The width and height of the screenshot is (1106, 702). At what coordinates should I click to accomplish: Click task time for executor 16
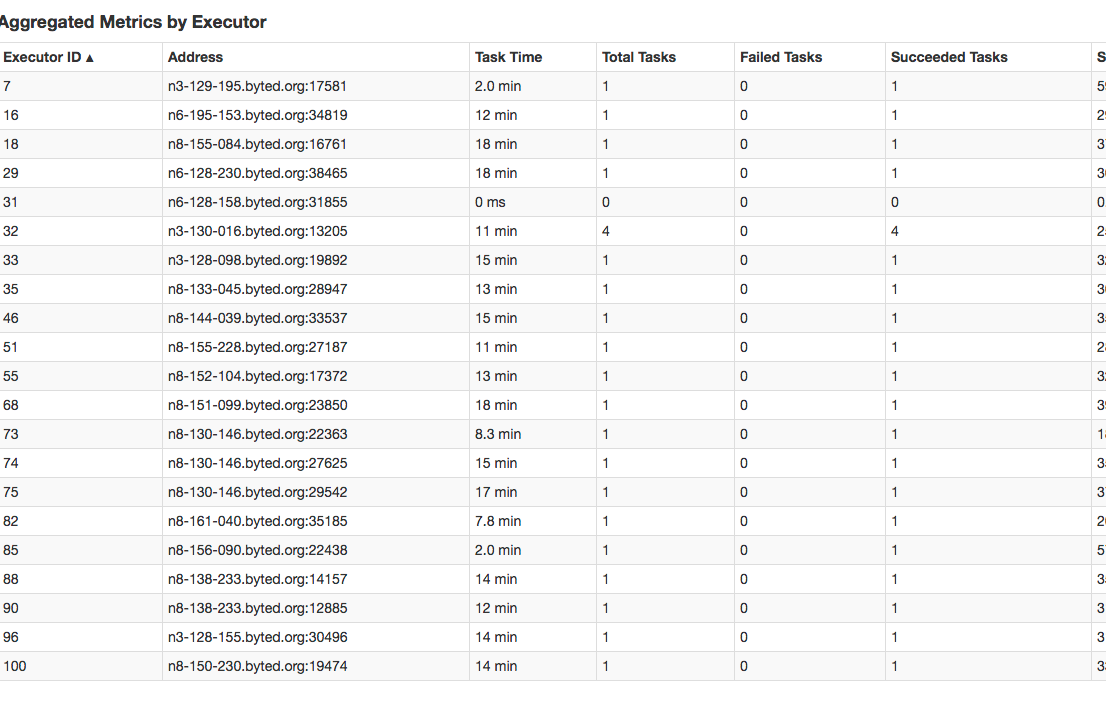pyautogui.click(x=533, y=115)
